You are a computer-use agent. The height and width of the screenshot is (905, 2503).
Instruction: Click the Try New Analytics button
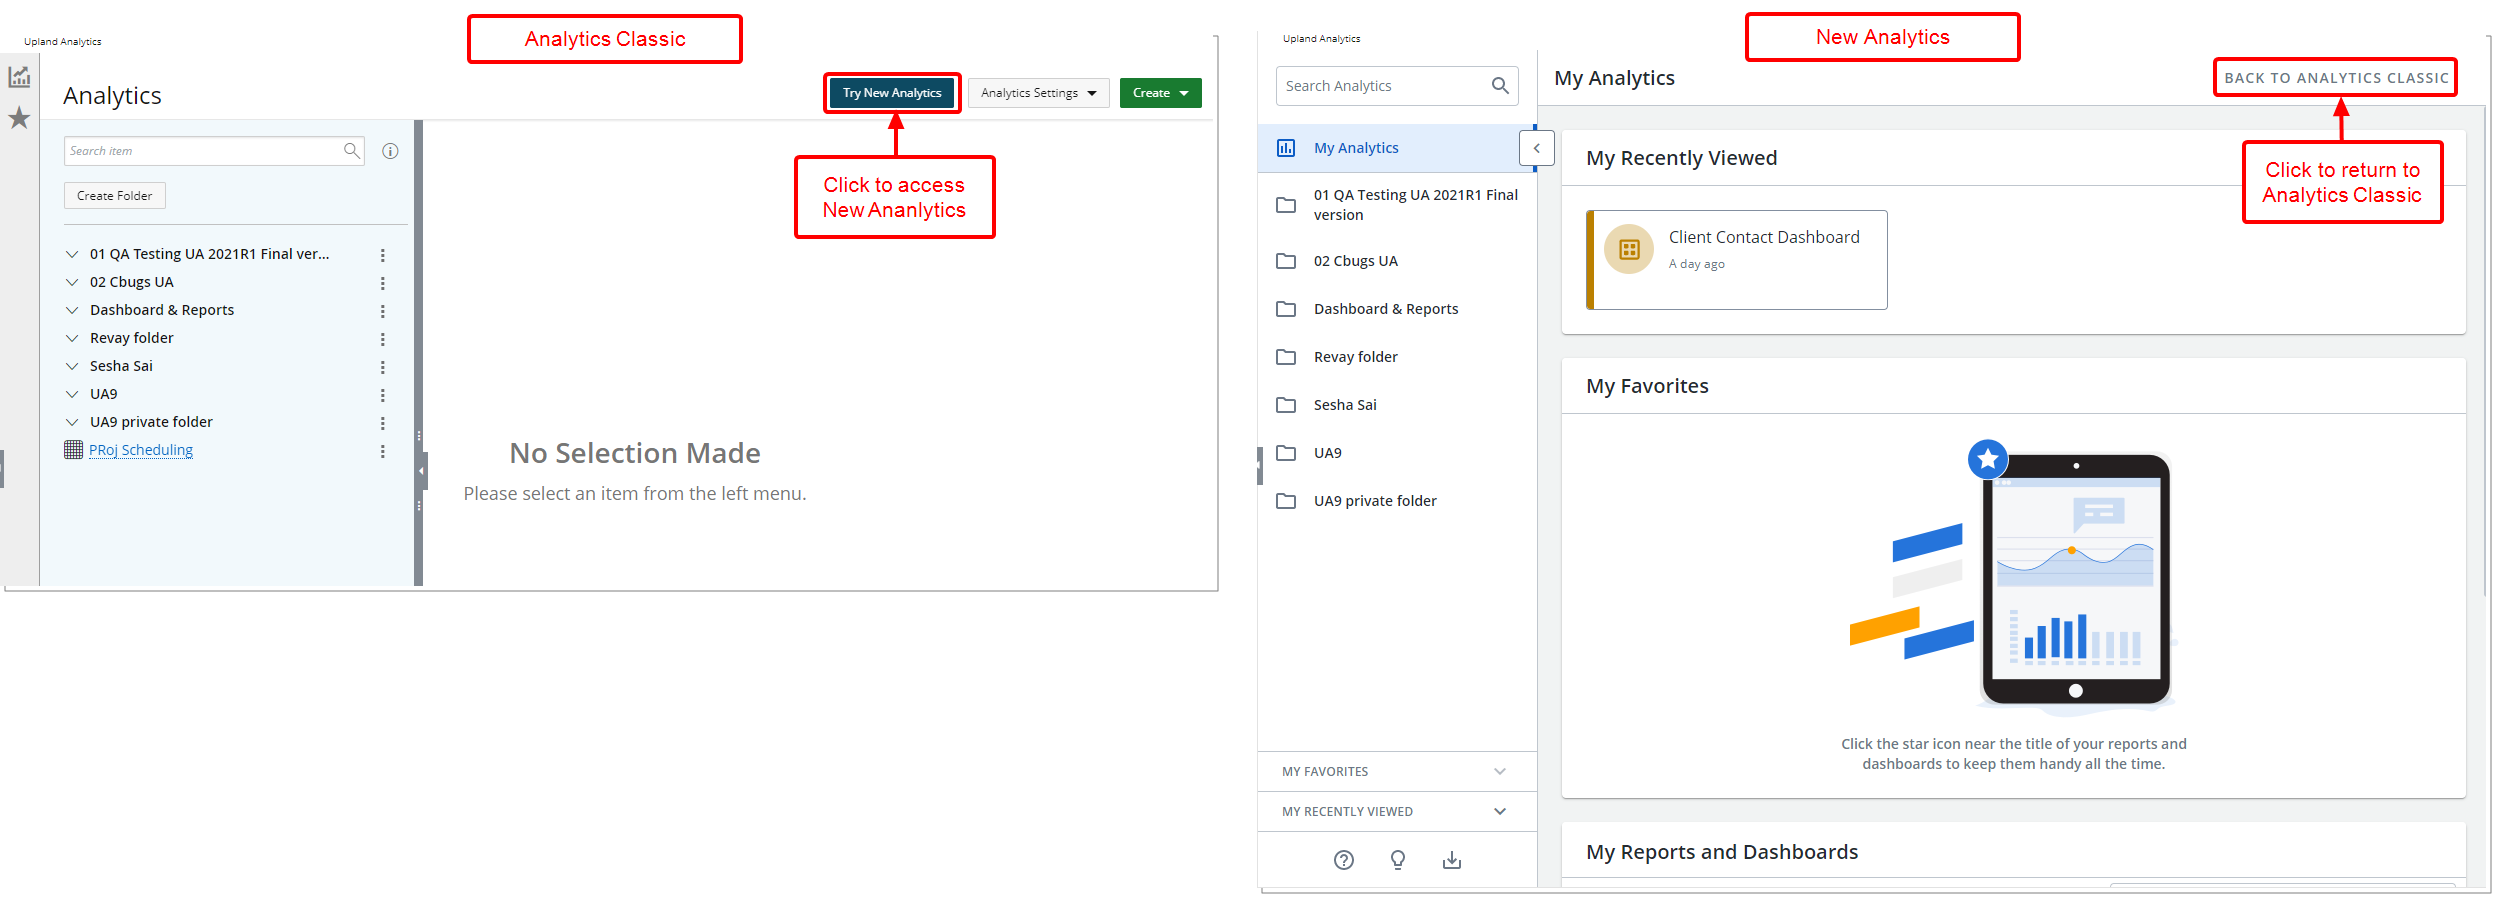891,93
